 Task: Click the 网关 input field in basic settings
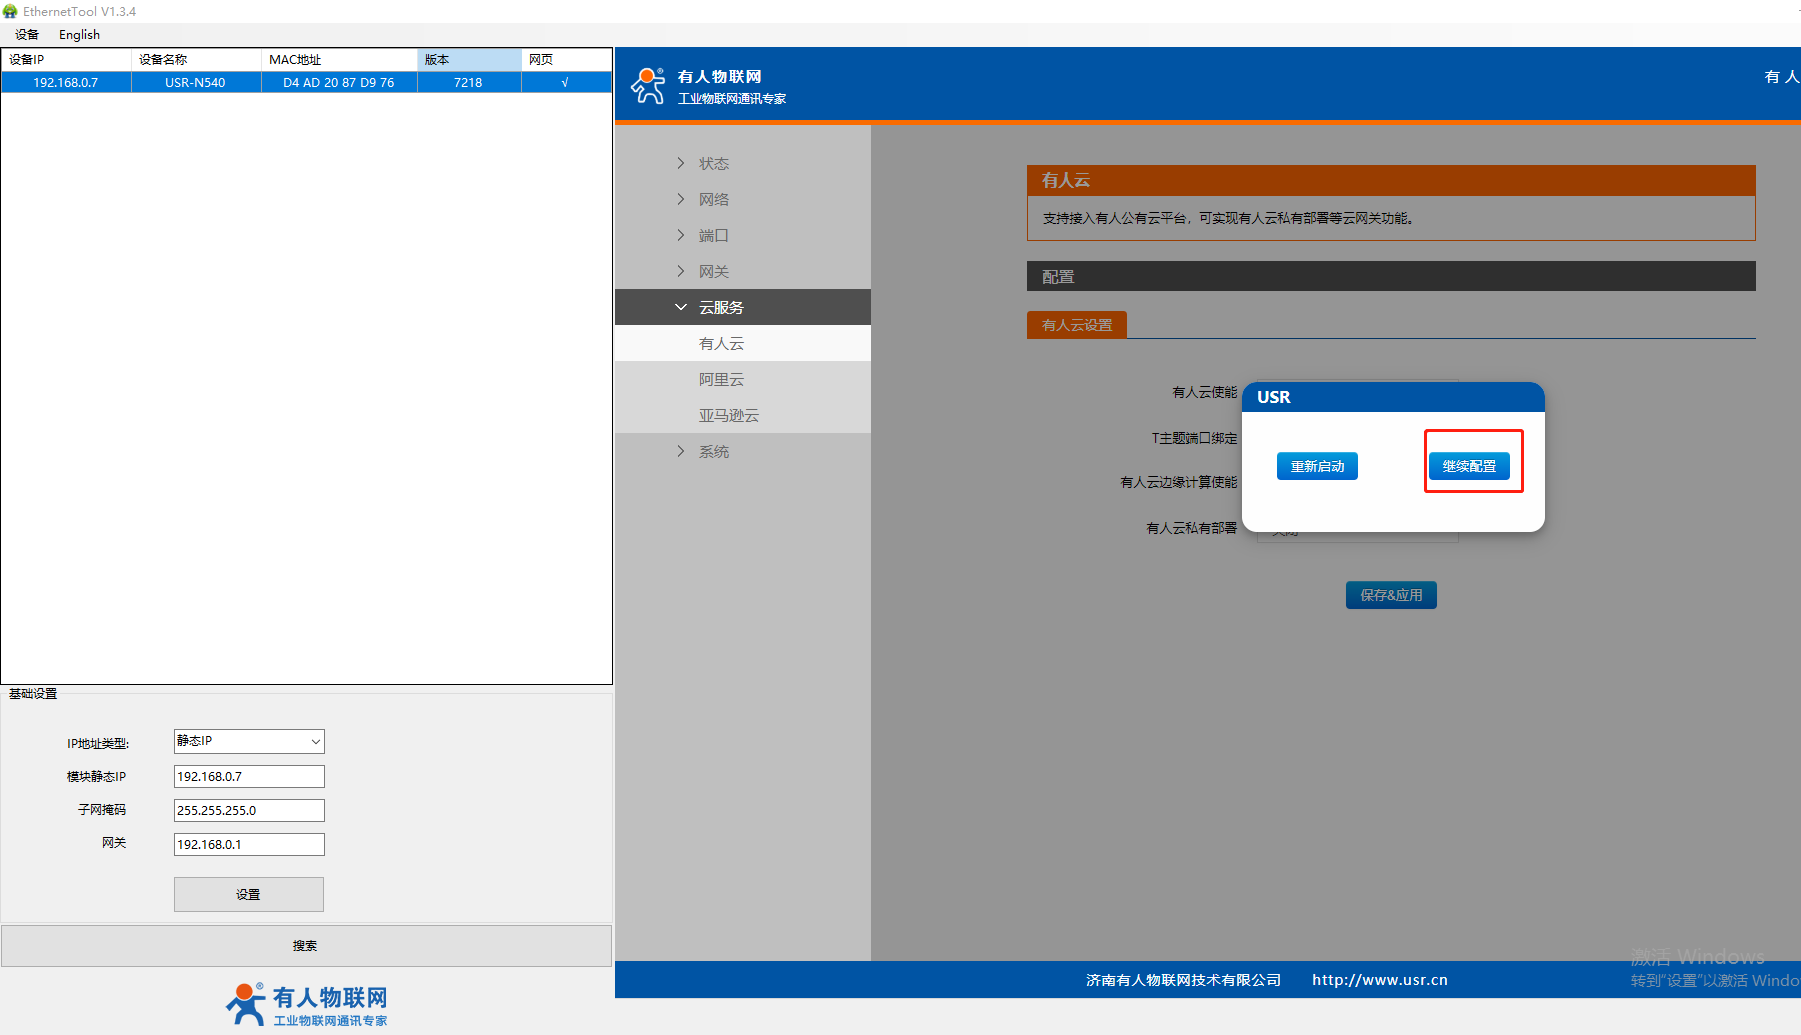pos(249,844)
